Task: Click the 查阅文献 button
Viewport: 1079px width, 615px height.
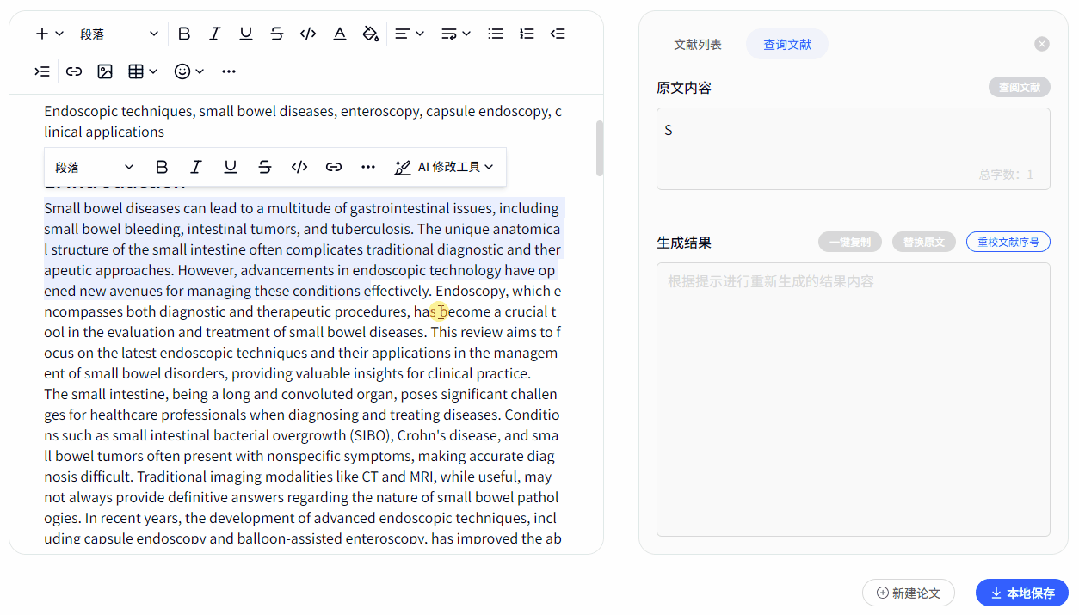Action: [x=1020, y=87]
